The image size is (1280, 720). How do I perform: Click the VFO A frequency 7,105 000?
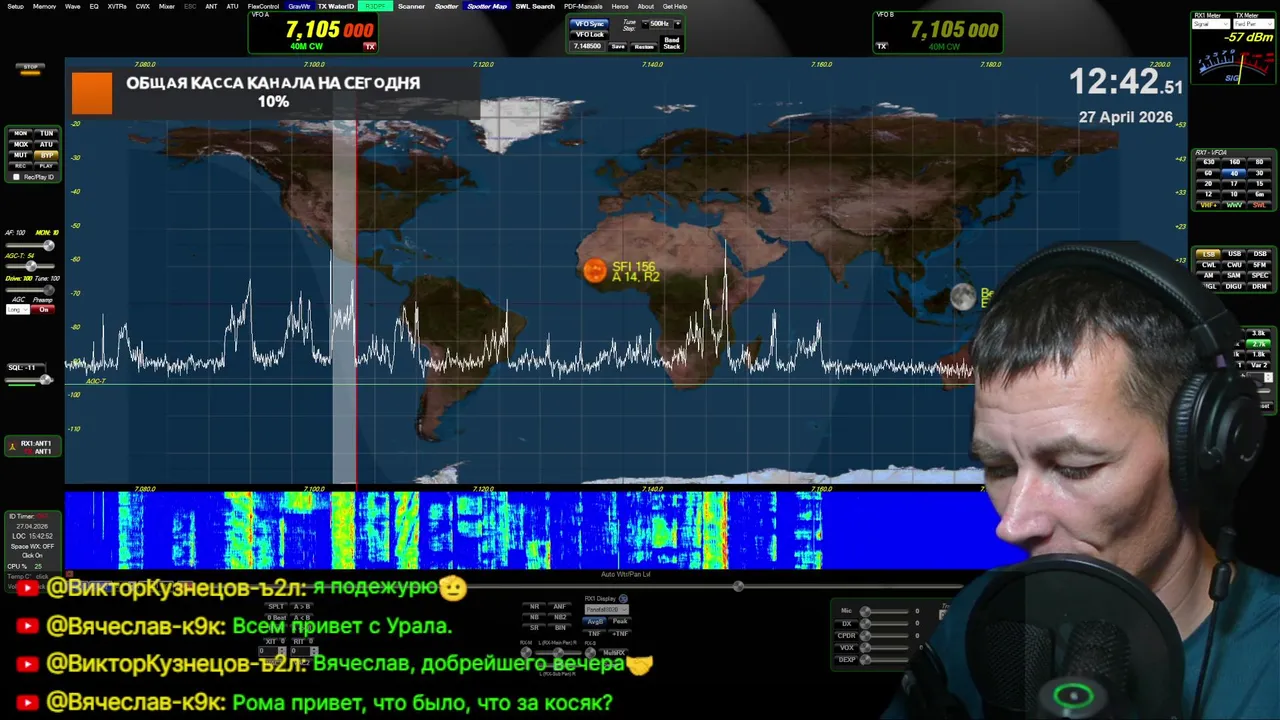click(330, 30)
